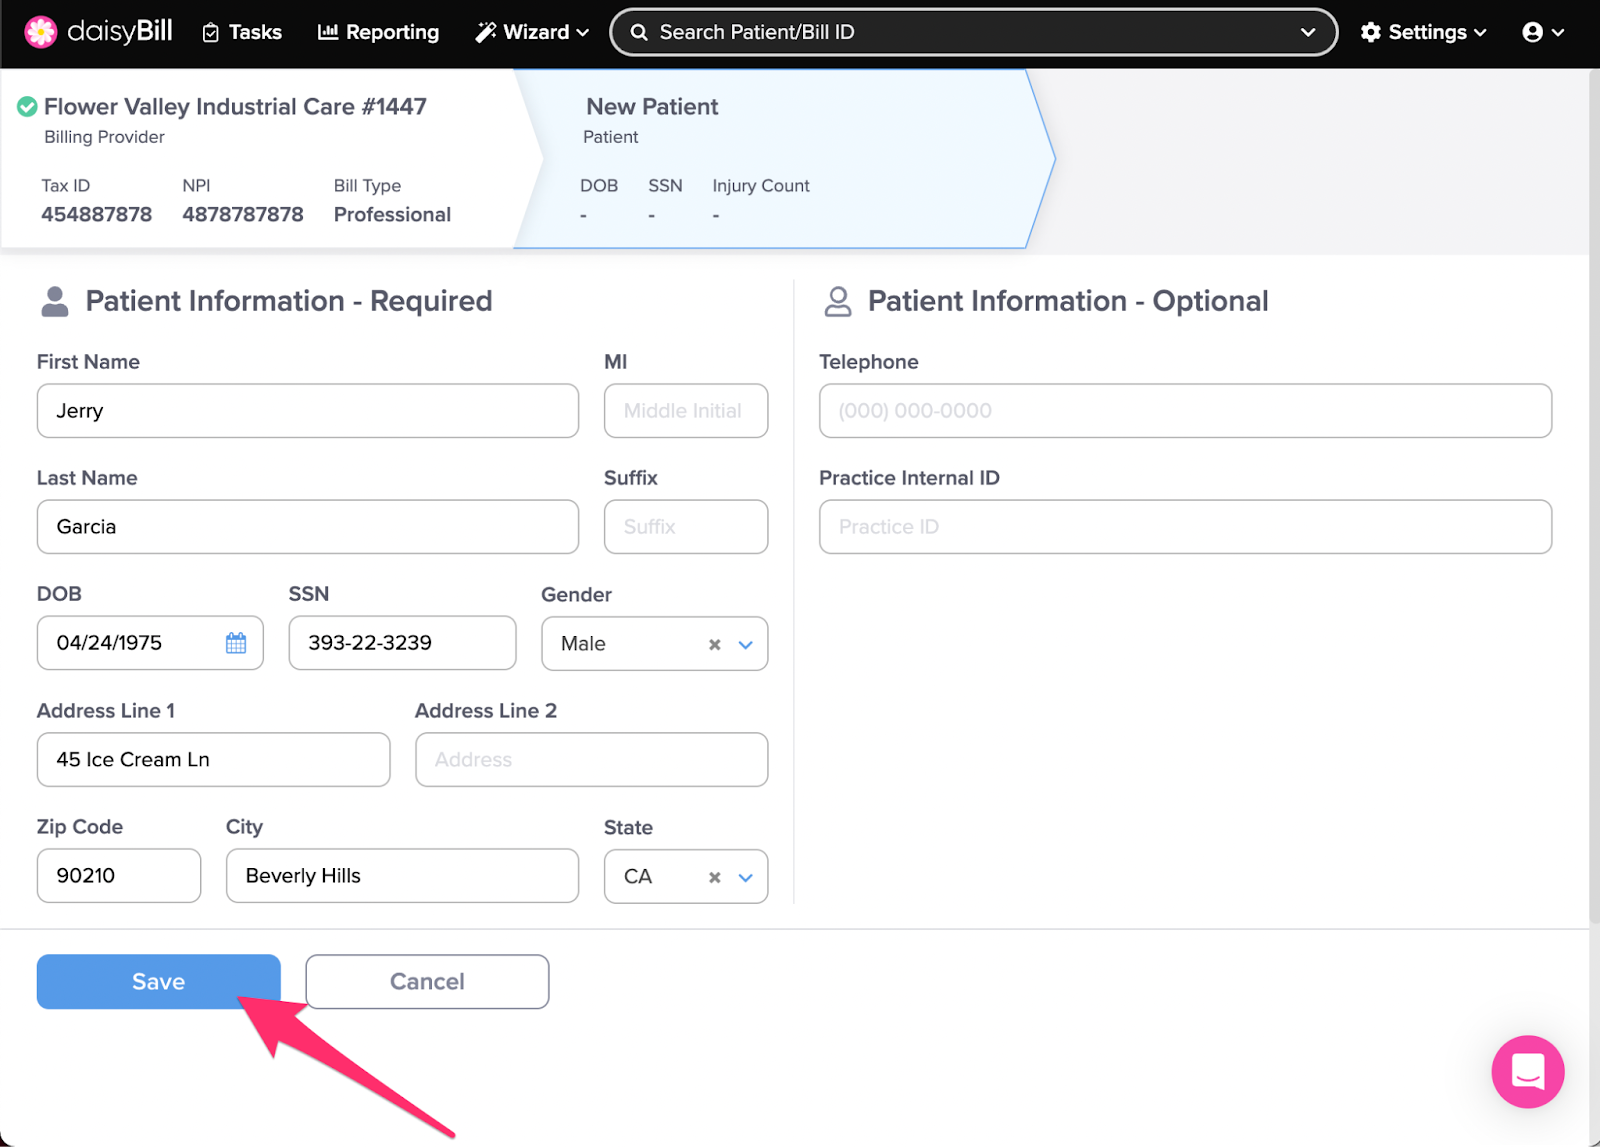Click the green verified checkmark icon

[x=27, y=106]
